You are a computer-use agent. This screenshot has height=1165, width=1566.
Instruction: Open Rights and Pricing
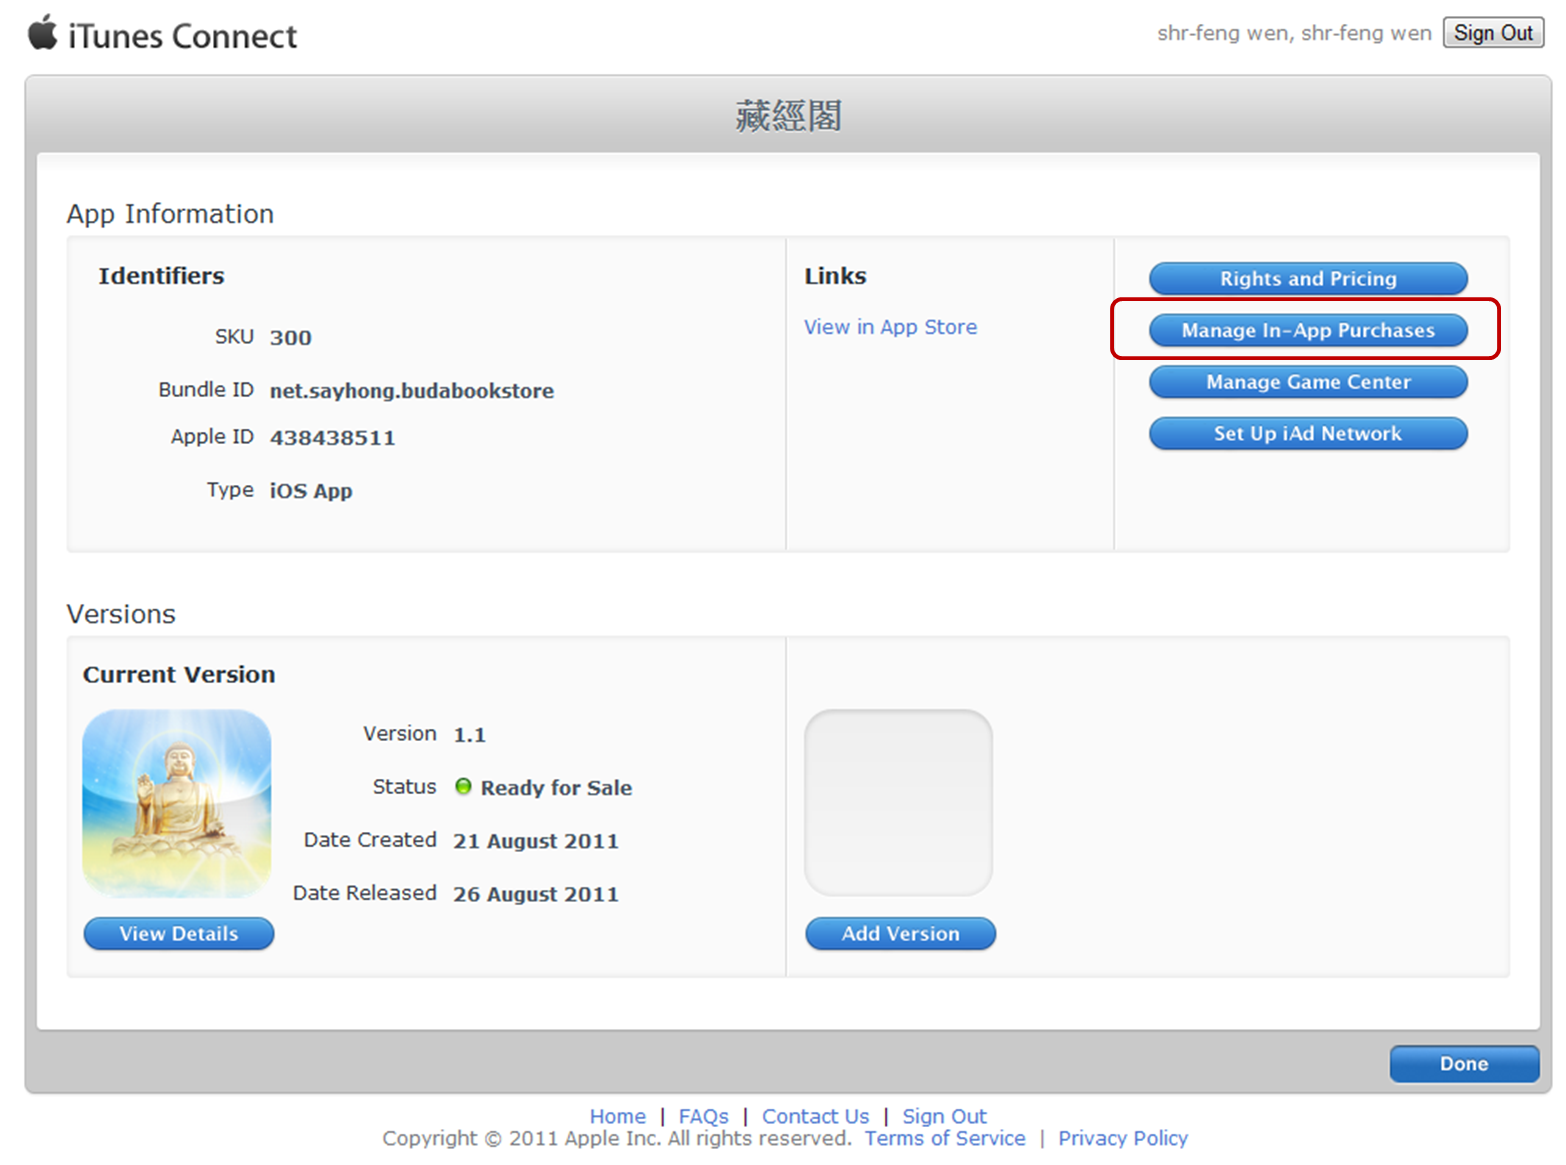coord(1308,278)
